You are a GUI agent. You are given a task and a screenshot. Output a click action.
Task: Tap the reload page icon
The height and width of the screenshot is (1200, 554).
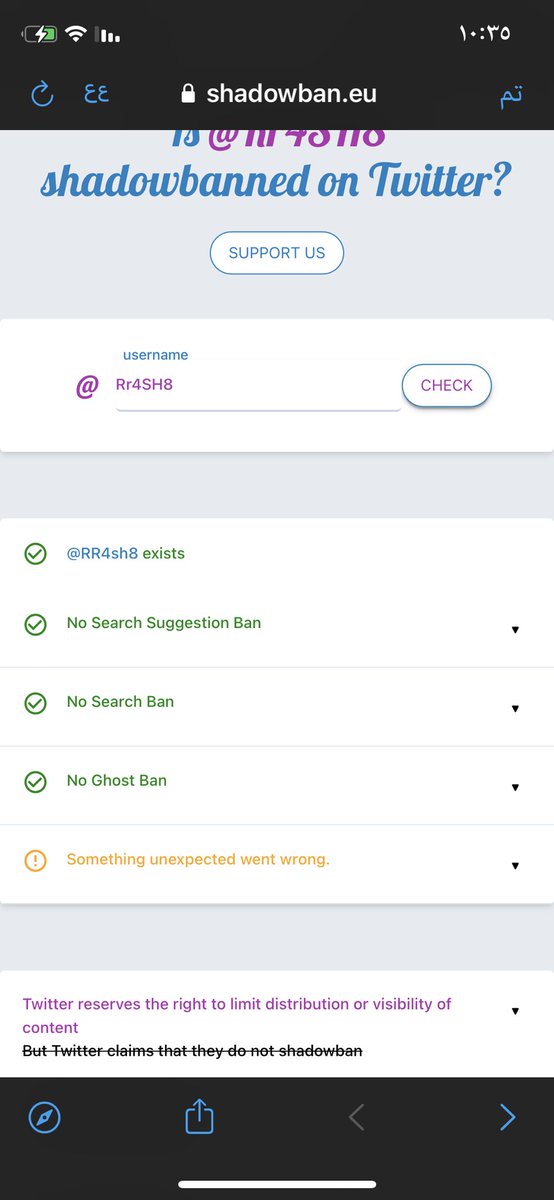(42, 95)
